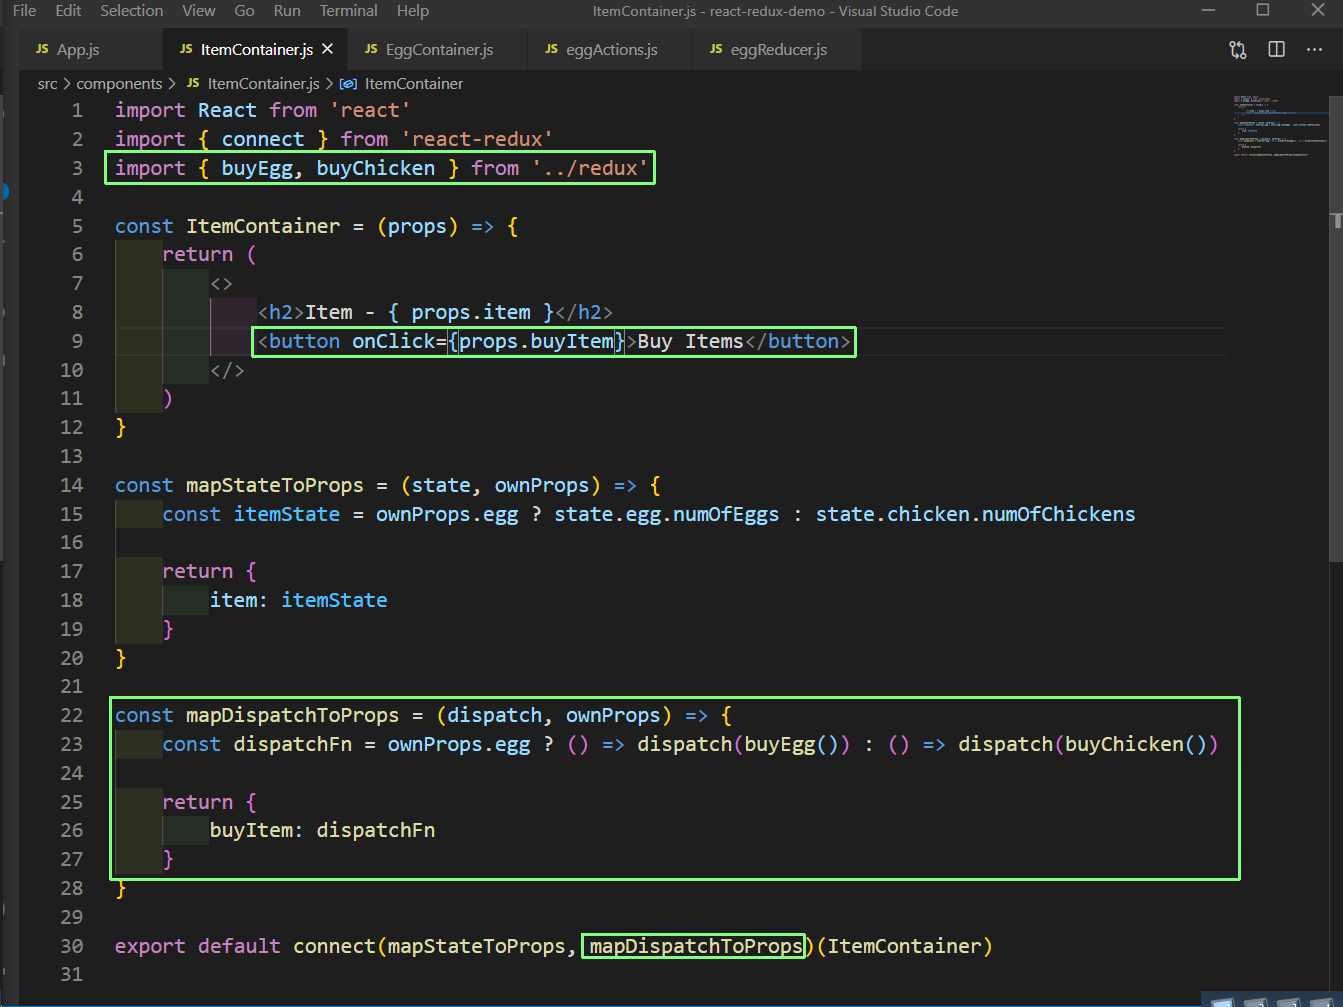
Task: Switch to the App.js tab
Action: [90, 49]
